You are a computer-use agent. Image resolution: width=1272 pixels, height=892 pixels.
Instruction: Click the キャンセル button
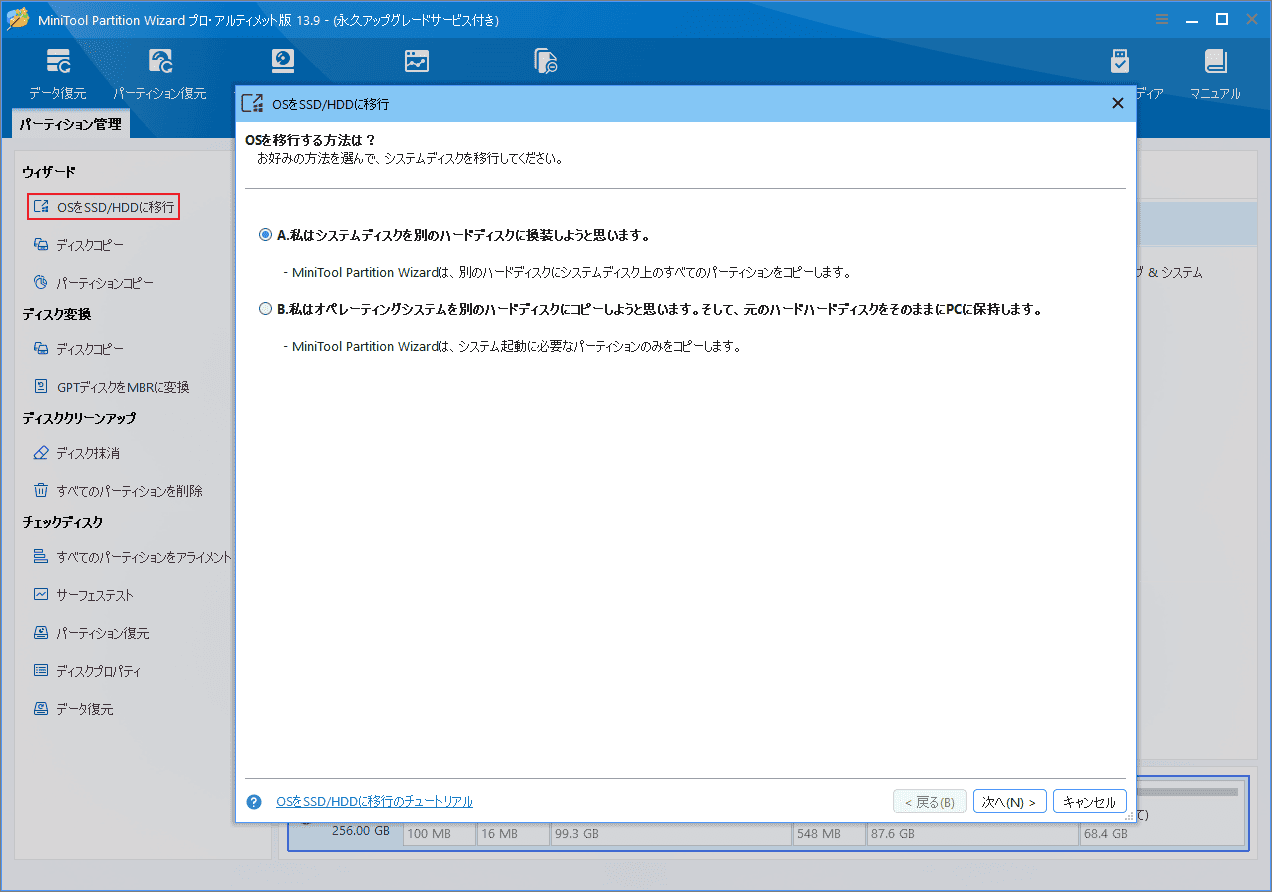pos(1090,802)
